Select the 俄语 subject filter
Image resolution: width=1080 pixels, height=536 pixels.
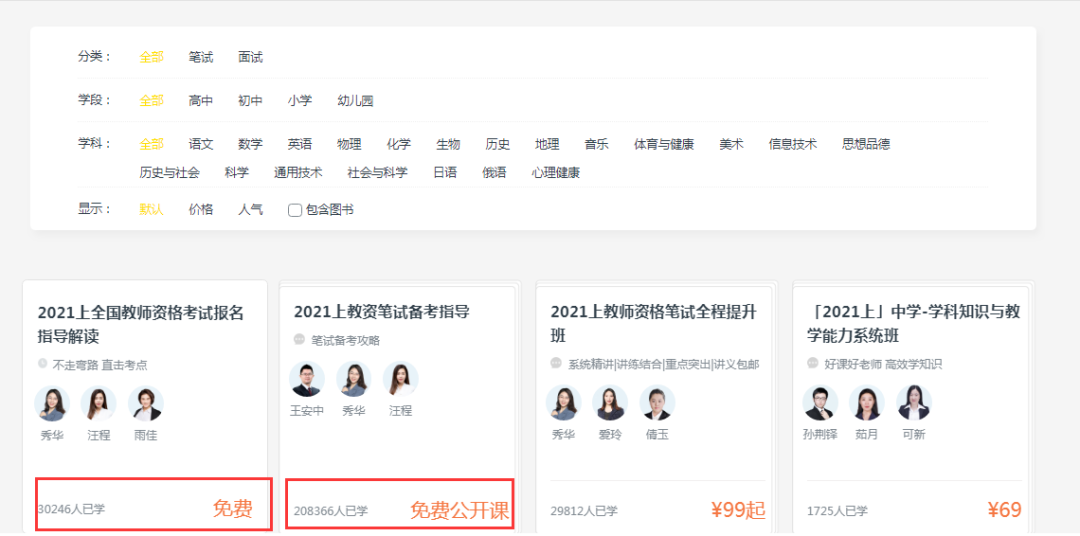[495, 172]
